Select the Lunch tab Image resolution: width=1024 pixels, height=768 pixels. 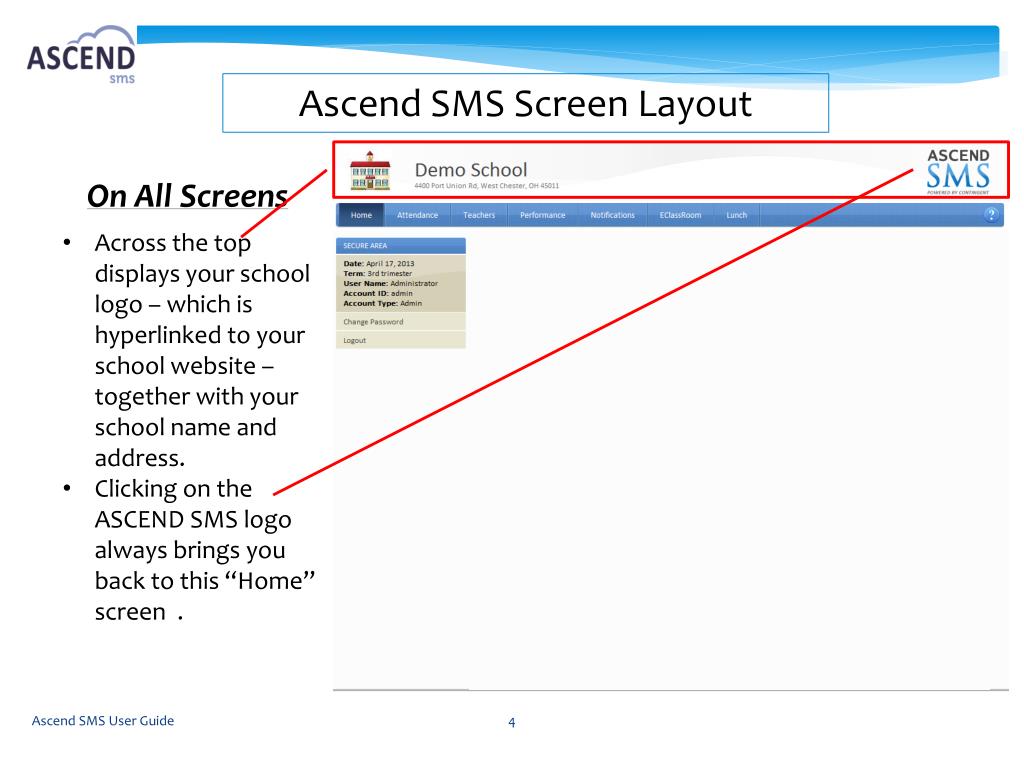tap(736, 215)
